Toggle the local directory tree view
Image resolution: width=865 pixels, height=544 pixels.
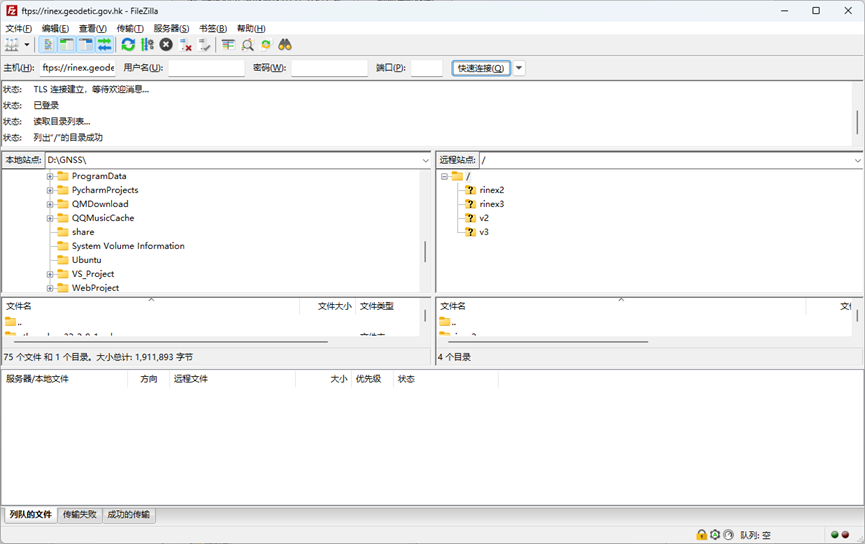click(x=67, y=45)
